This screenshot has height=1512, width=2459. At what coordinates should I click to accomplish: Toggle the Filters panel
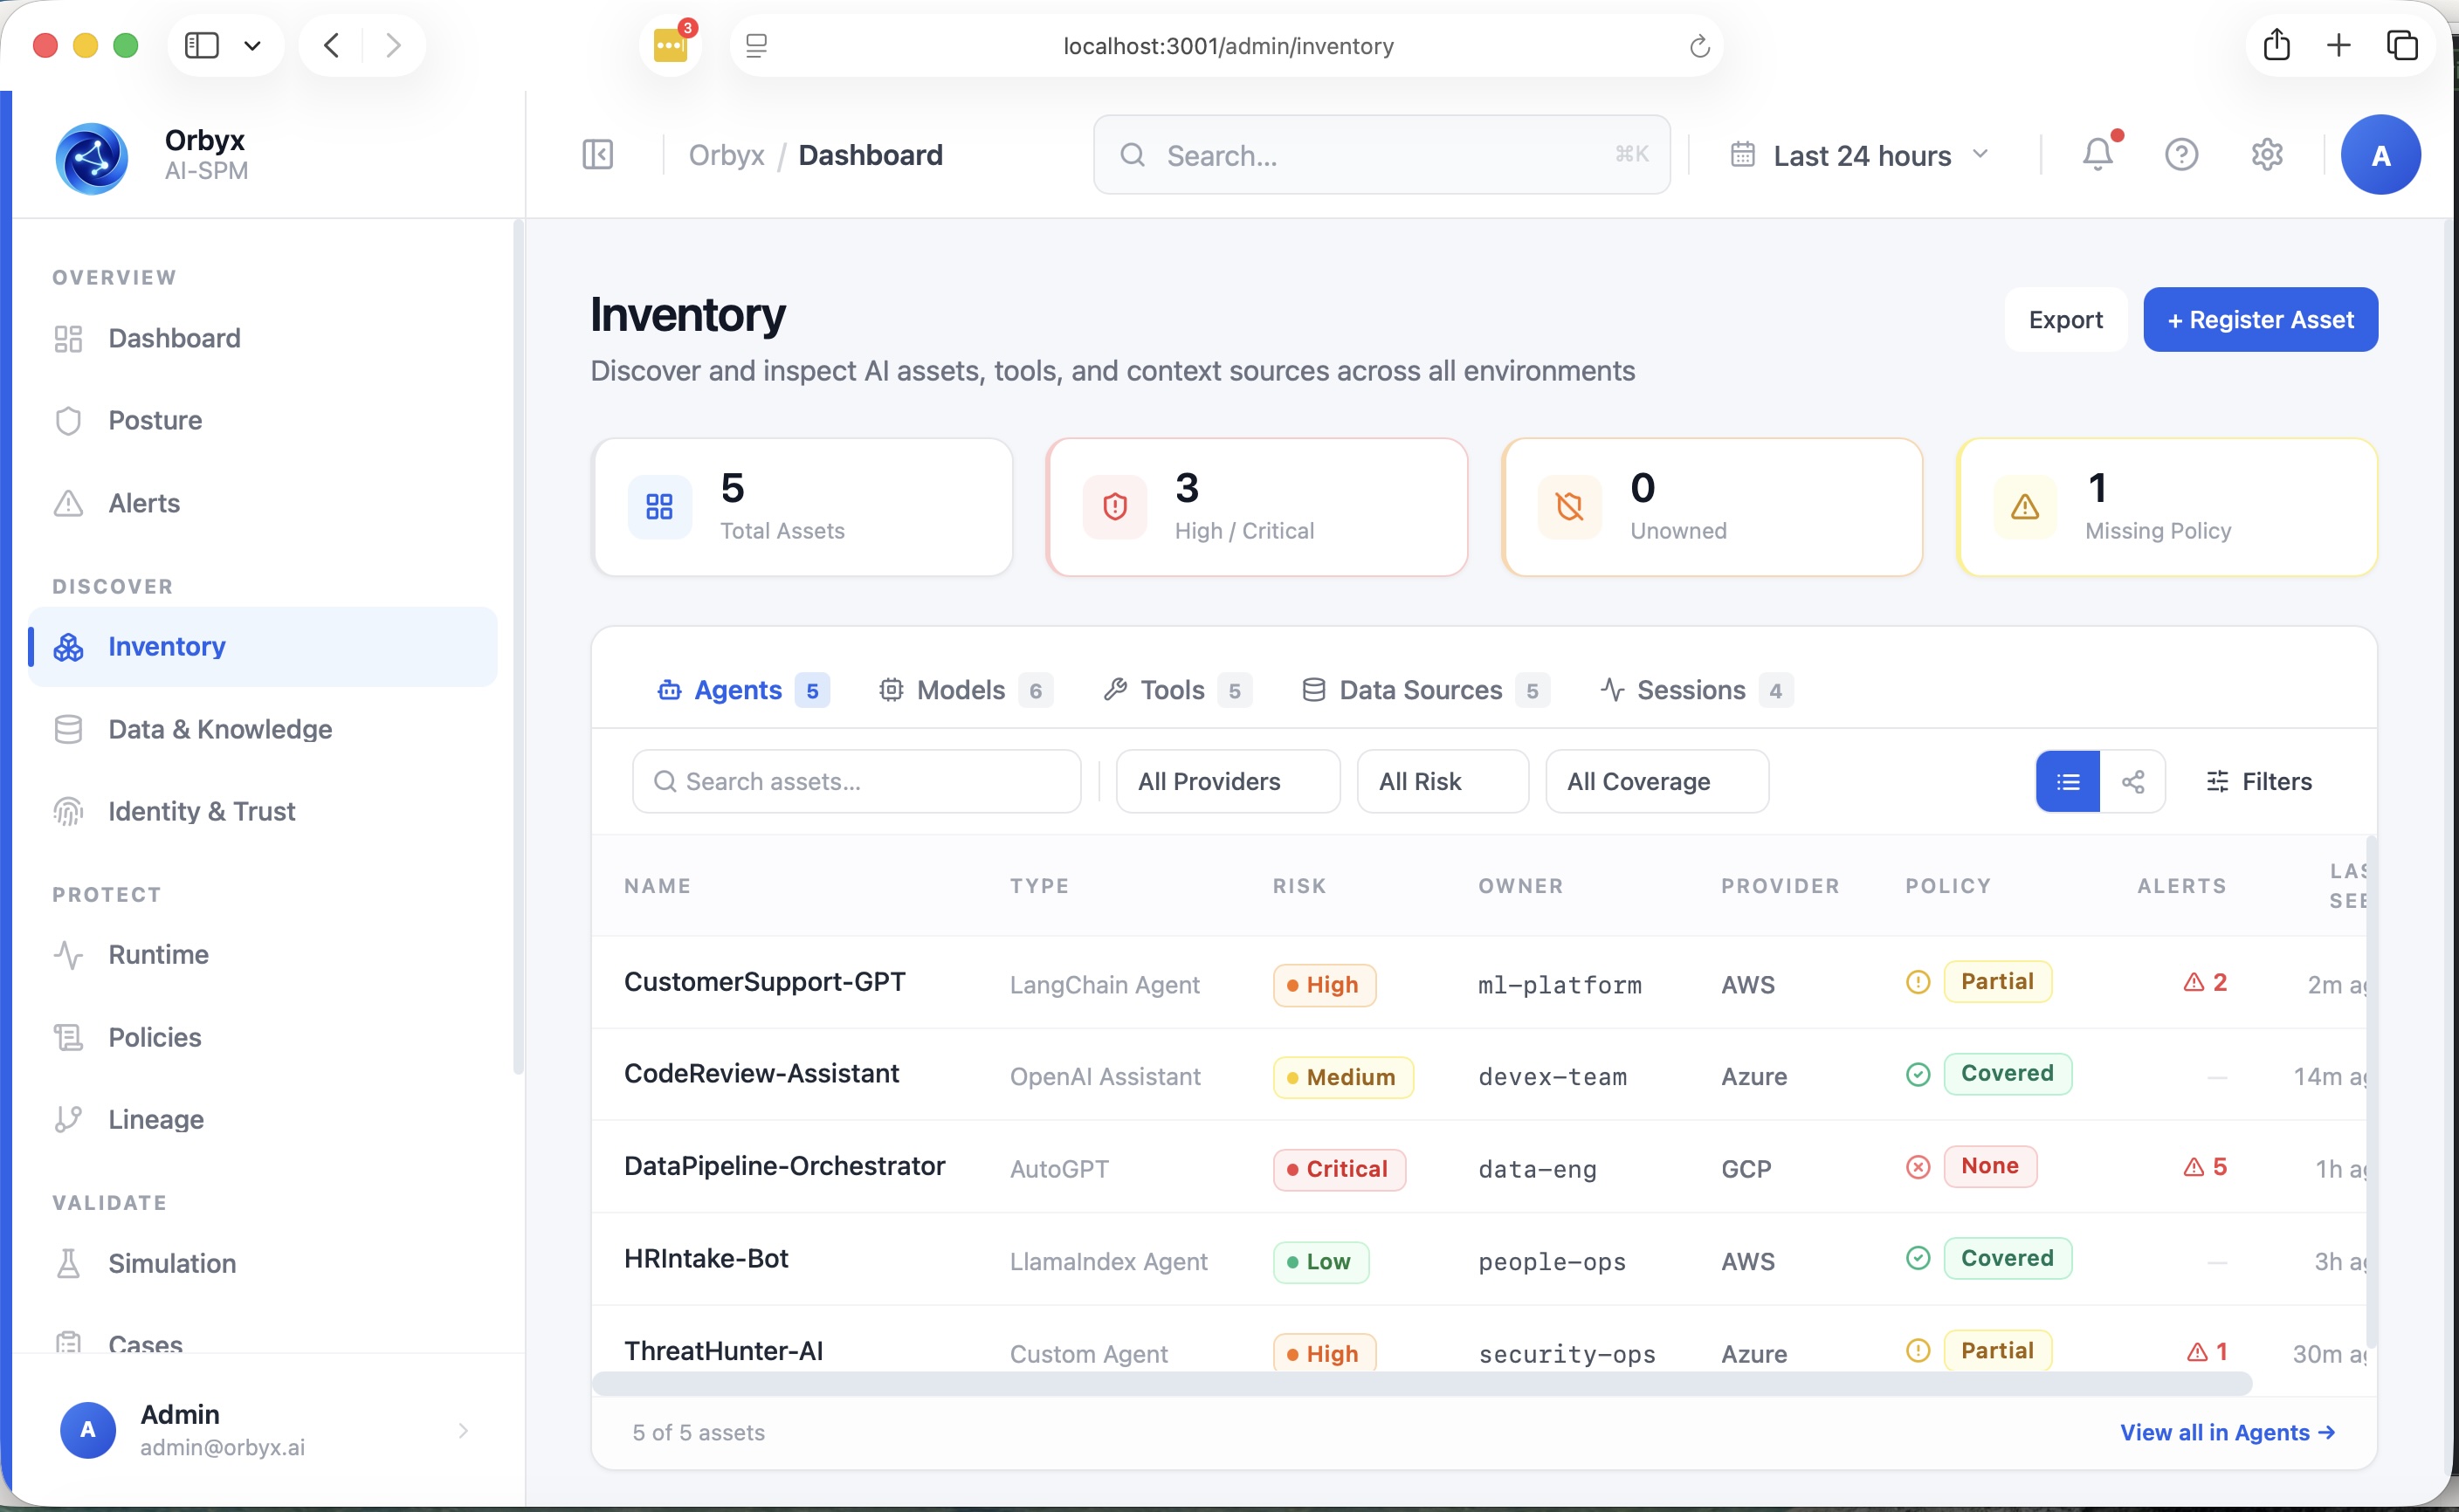[x=2258, y=781]
